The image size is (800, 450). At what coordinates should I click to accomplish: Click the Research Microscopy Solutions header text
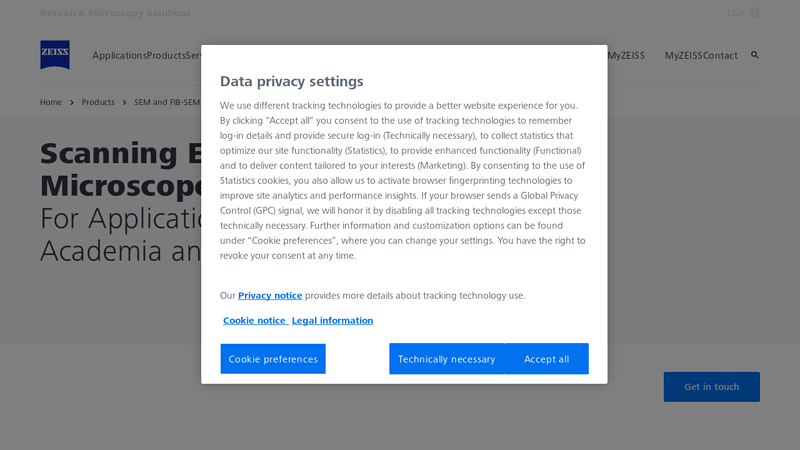115,13
